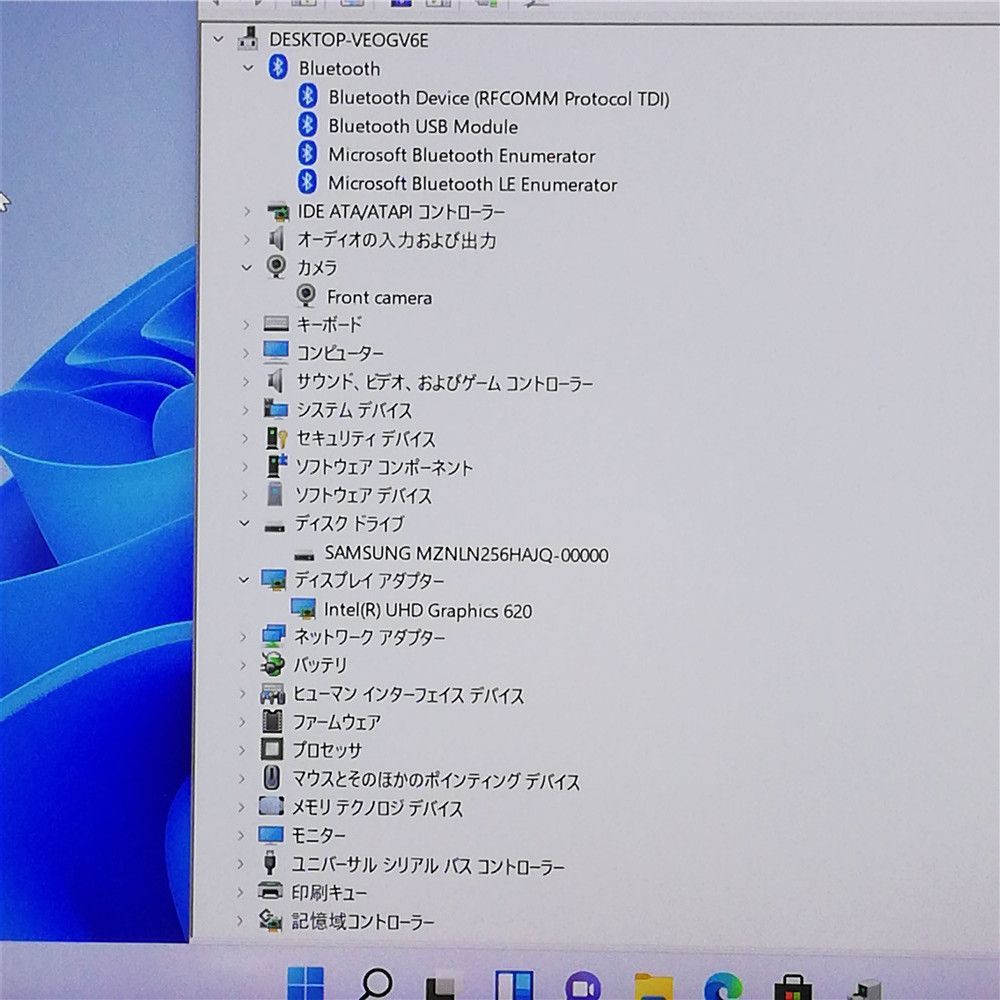Click the サウンド、ビデオ controller speaker icon
Screen dimensions: 1000x1000
coord(275,381)
